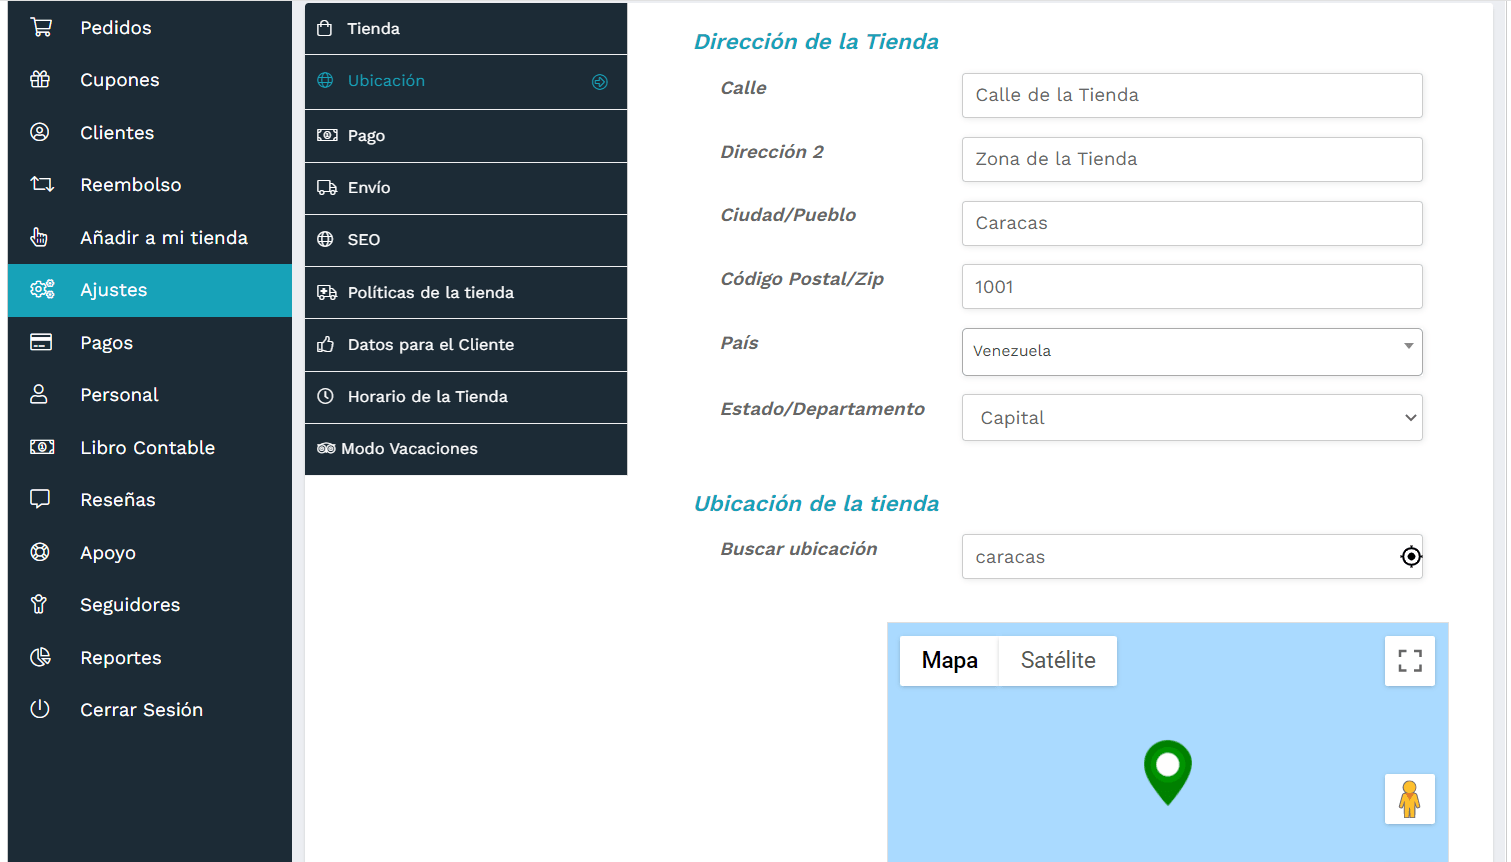Click the Horario de la Tienda clock icon
This screenshot has height=862, width=1511.
(327, 396)
